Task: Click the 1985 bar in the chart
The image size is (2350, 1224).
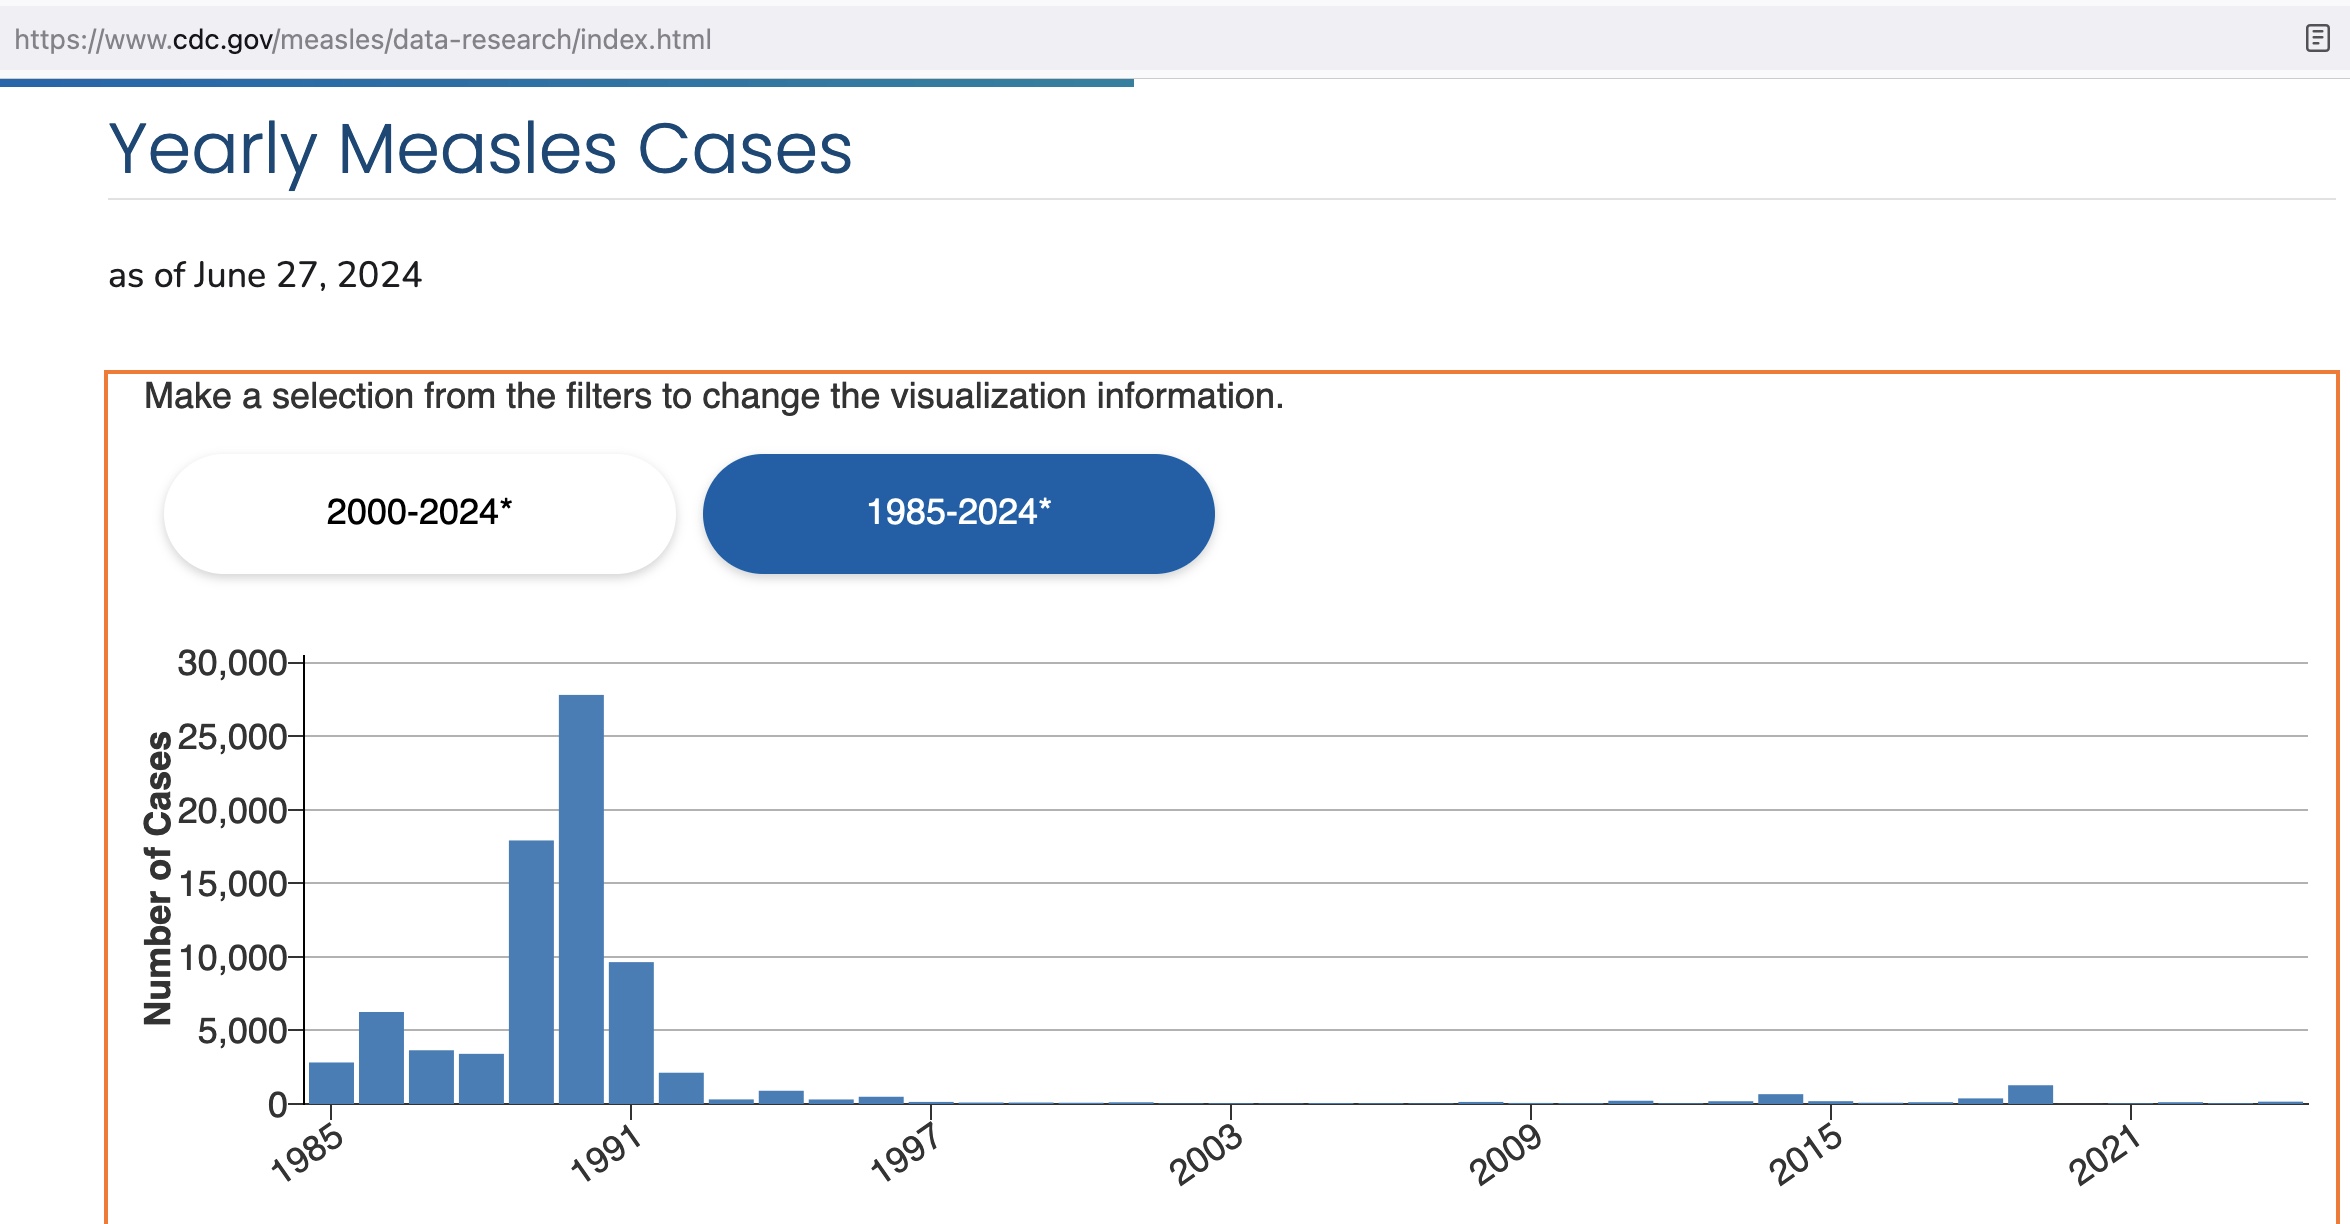Action: tap(331, 1082)
